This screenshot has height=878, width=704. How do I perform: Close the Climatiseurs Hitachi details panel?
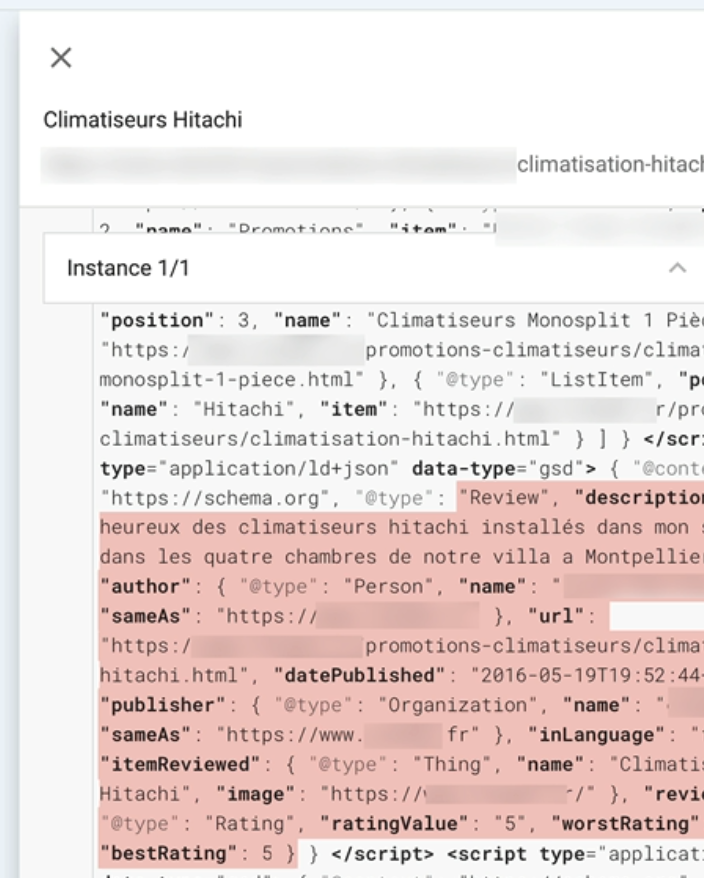click(x=60, y=57)
